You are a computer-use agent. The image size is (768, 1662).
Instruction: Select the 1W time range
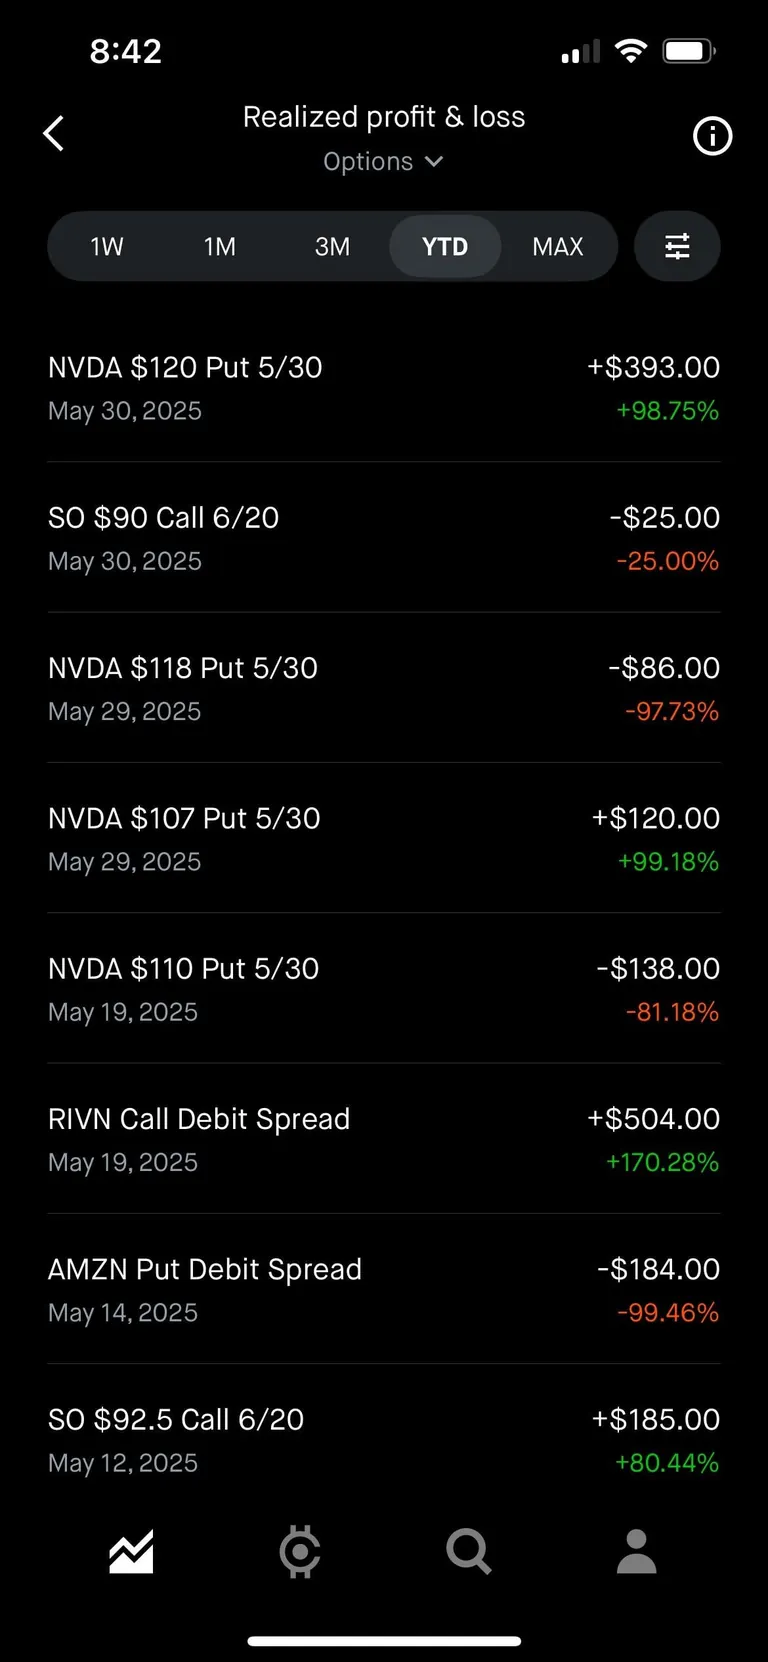pos(107,246)
